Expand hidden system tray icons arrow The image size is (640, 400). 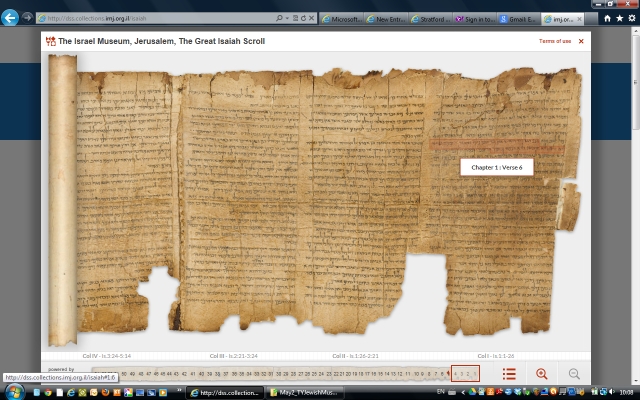point(463,392)
